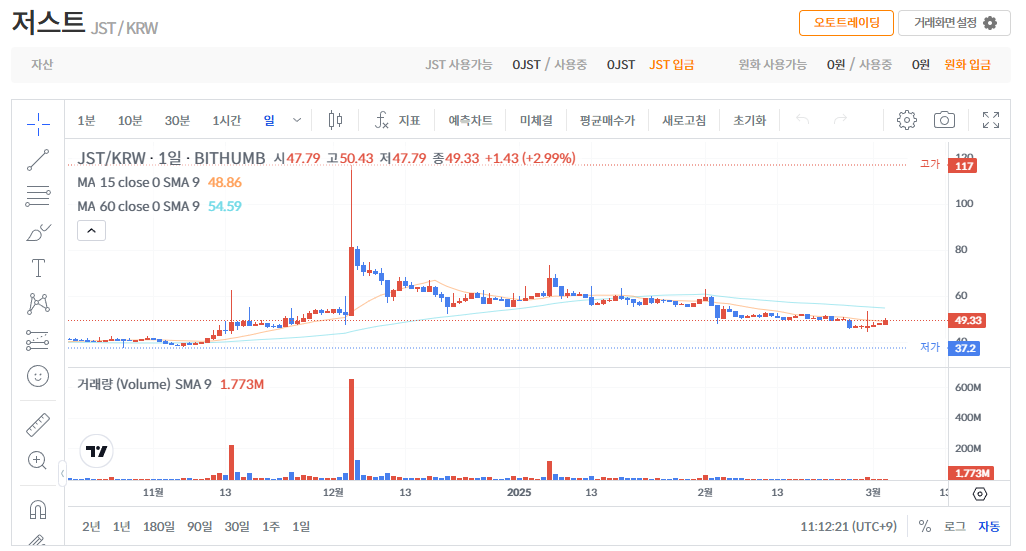
Task: Switch to 1시간 interval
Action: click(226, 120)
